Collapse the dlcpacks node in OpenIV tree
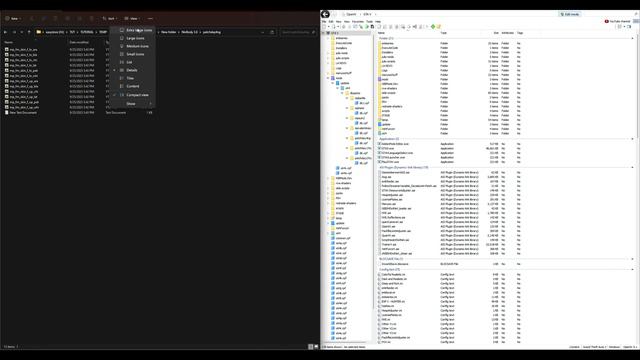This screenshot has height=360, width=640. [x=343, y=93]
